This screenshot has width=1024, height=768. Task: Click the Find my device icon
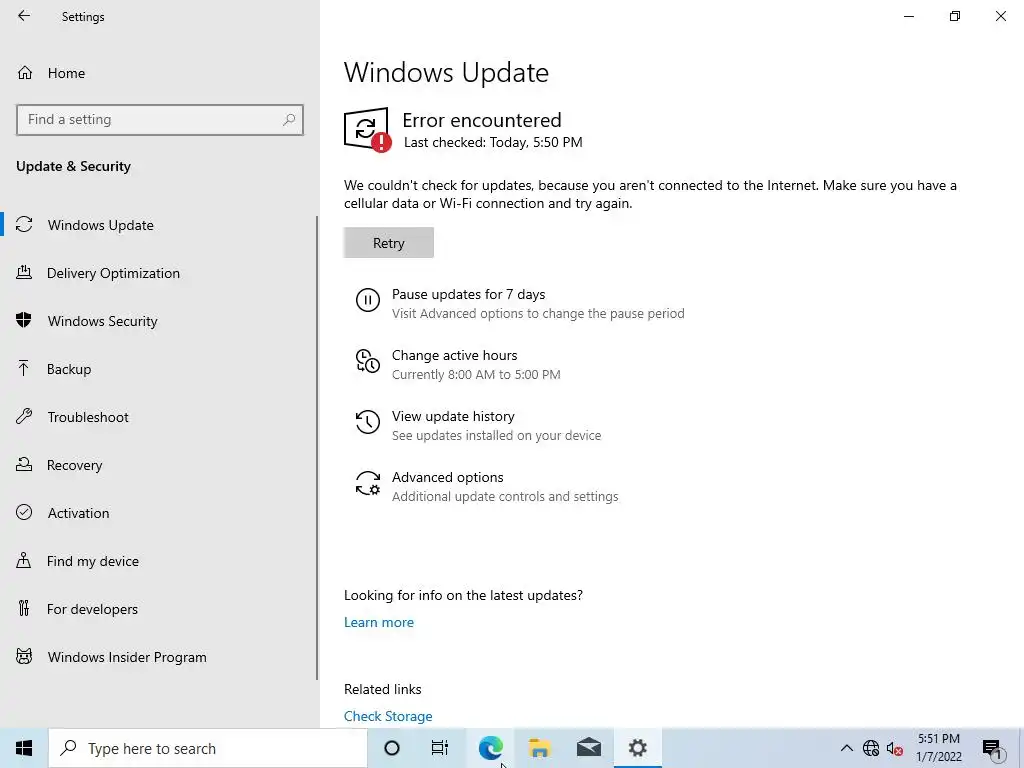tap(24, 560)
